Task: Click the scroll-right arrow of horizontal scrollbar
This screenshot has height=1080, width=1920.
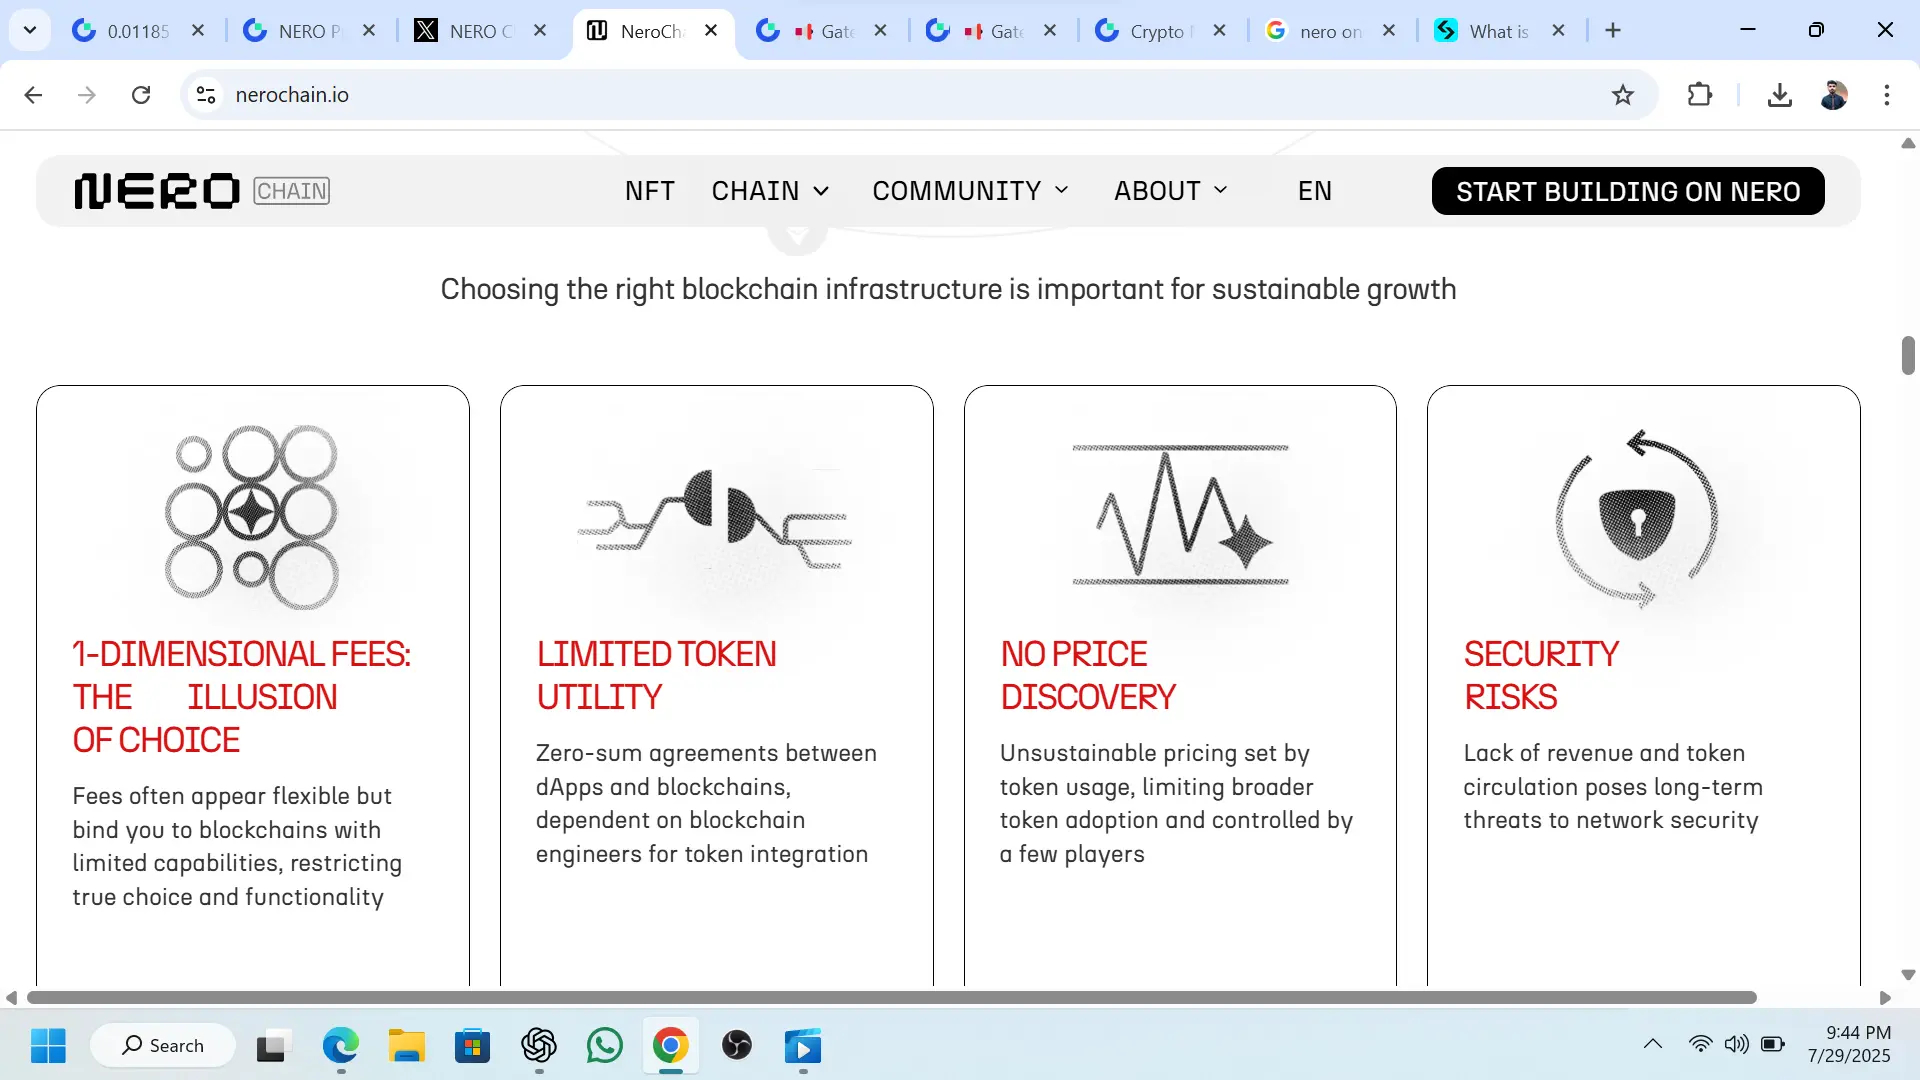Action: [1885, 997]
